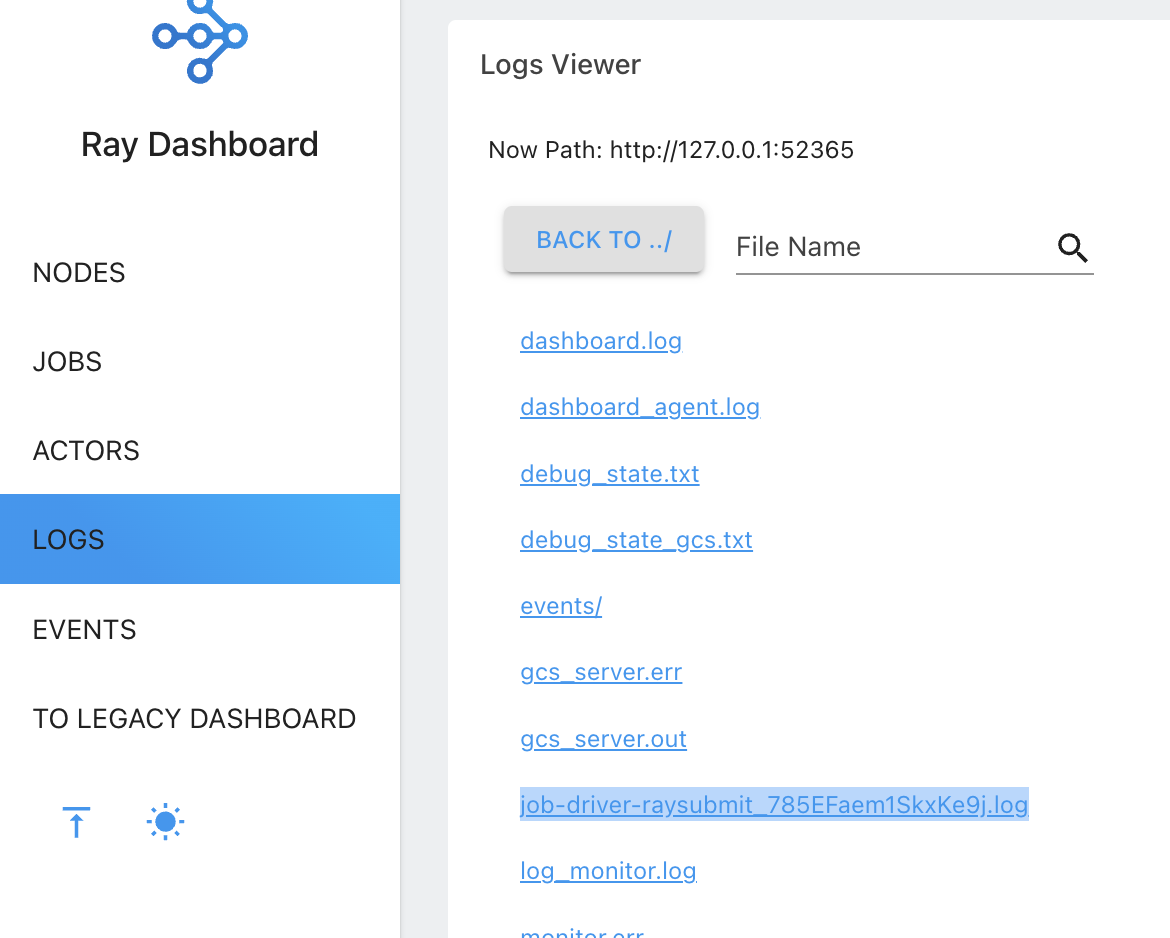Open the JOBS section

click(67, 361)
